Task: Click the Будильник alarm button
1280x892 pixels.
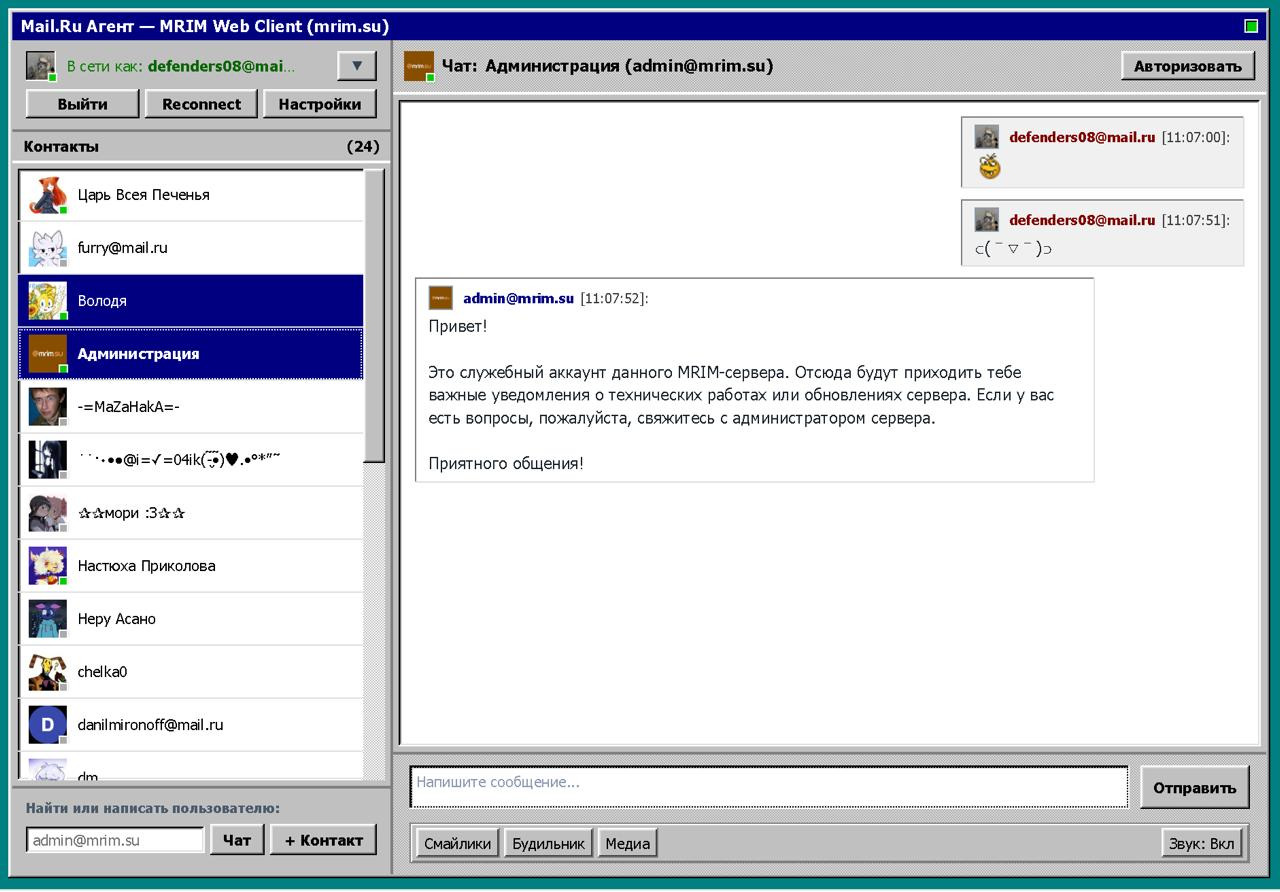Action: [548, 843]
